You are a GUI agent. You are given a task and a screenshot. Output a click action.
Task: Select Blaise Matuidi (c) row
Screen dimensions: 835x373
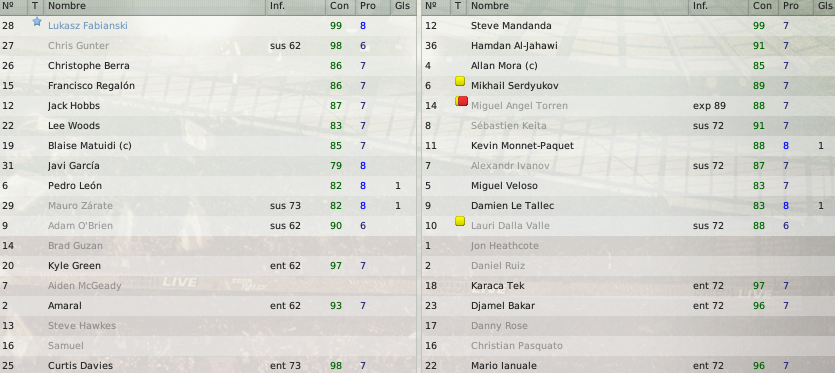pos(208,145)
